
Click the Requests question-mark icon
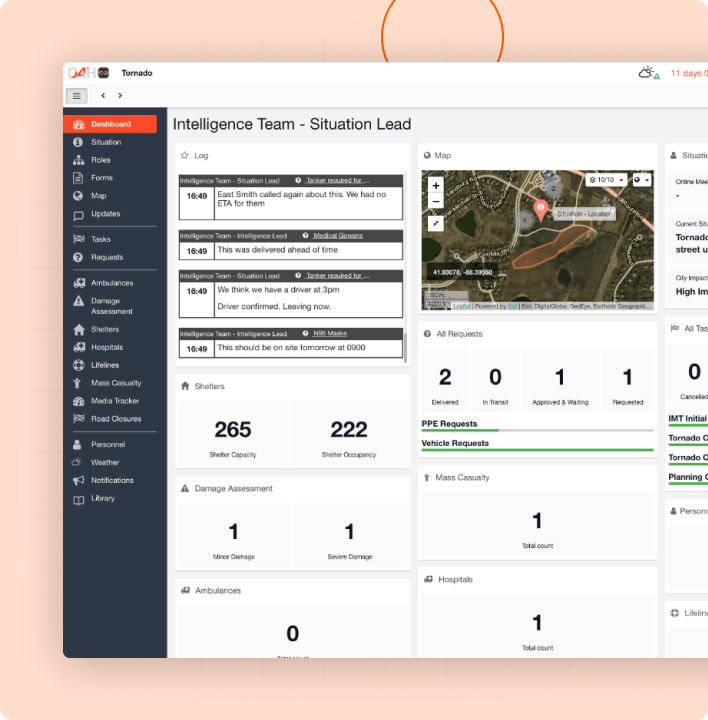point(78,257)
